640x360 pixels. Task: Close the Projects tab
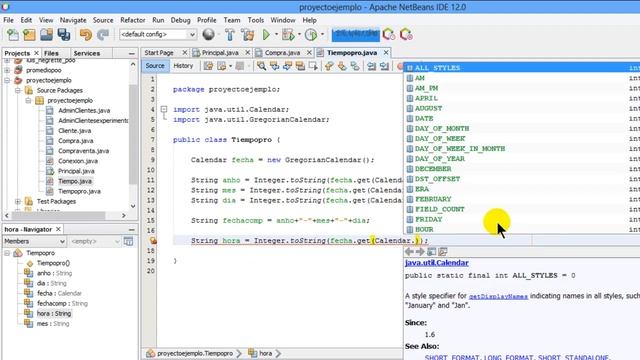click(x=36, y=53)
